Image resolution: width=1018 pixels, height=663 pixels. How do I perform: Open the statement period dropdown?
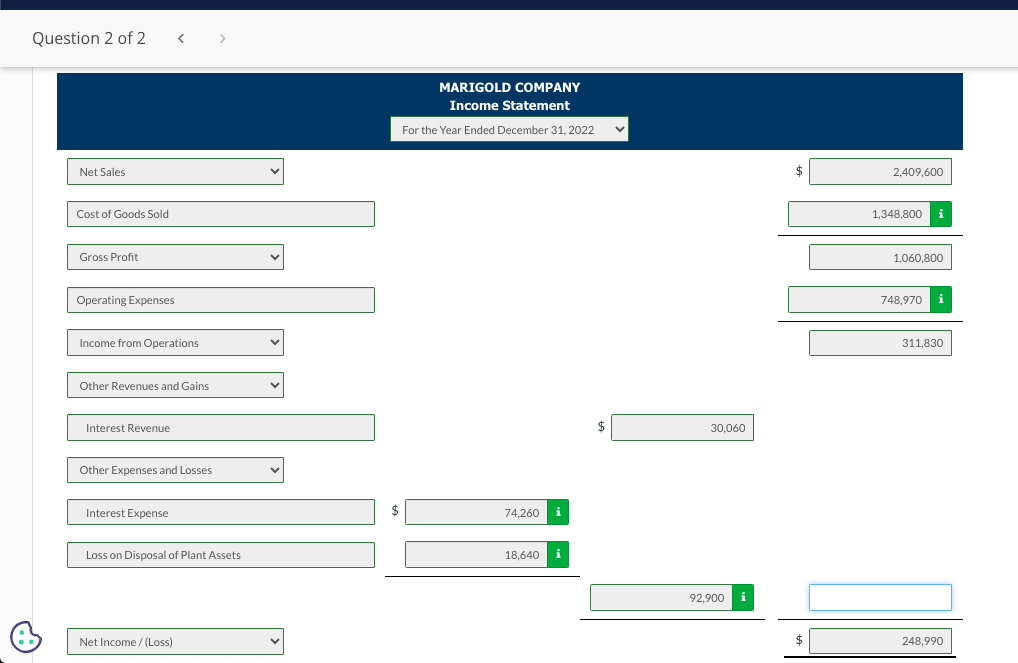[x=509, y=129]
